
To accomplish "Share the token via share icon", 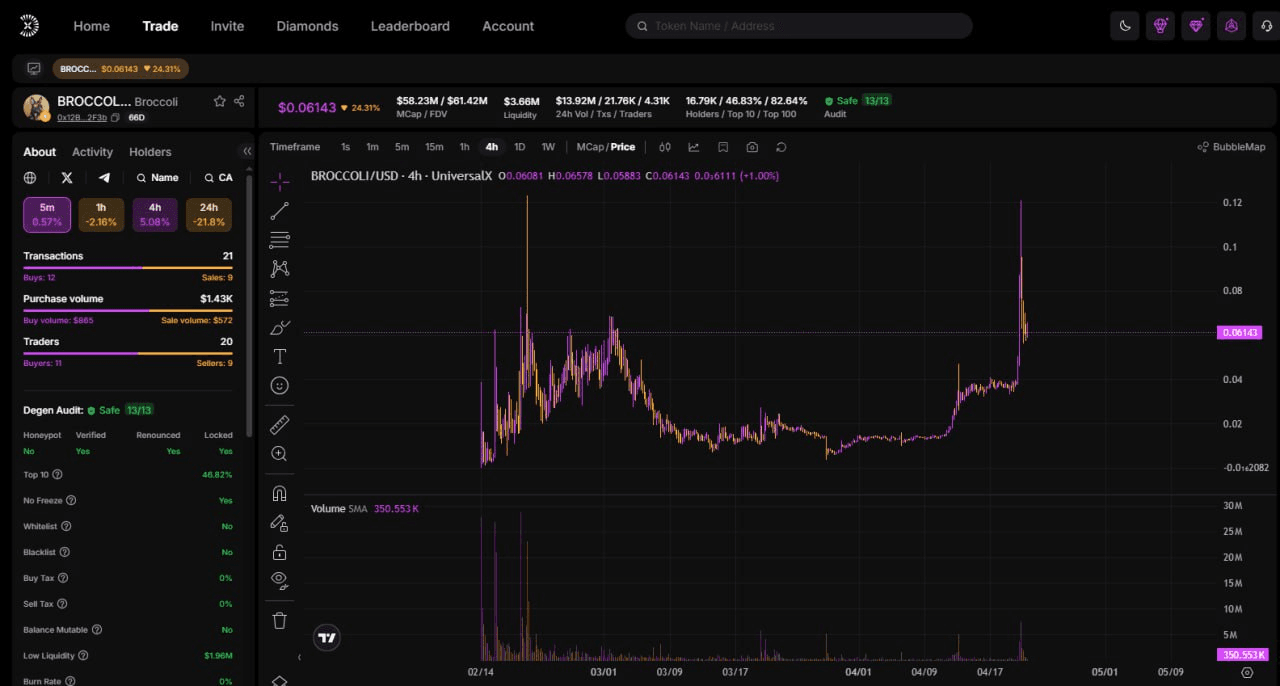I will (x=239, y=101).
